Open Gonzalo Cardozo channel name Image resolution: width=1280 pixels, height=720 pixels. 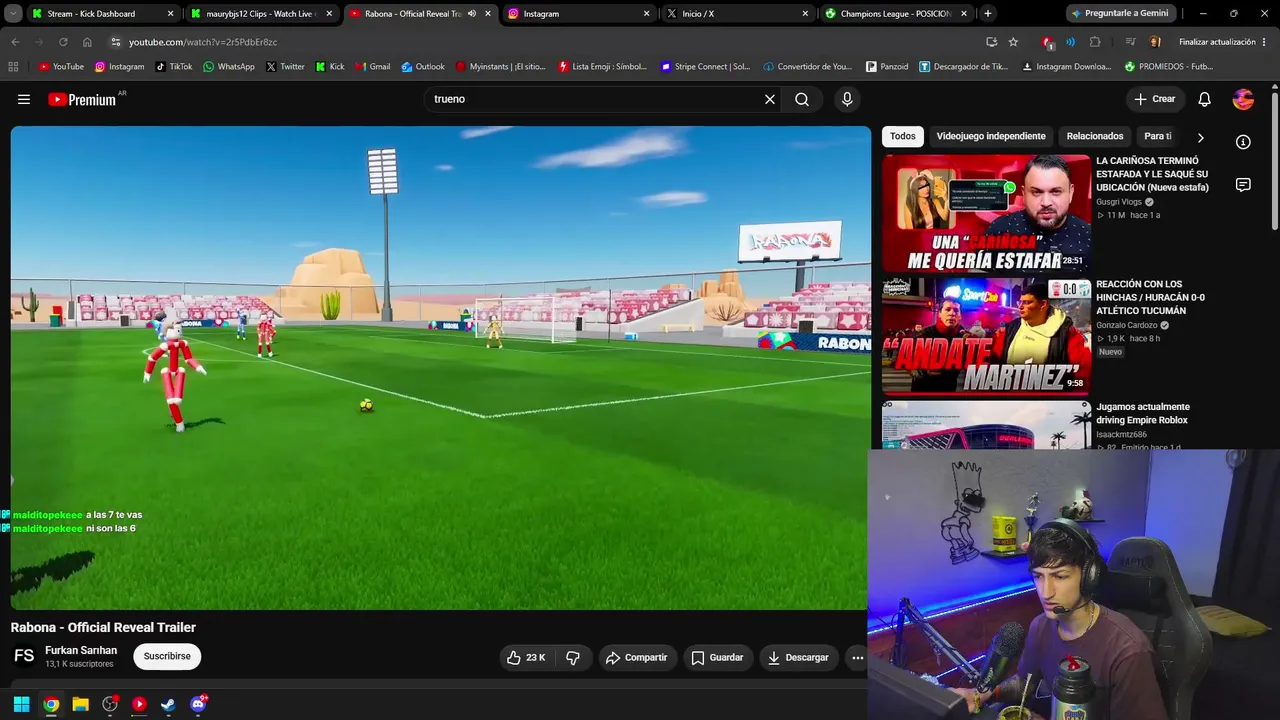[x=1127, y=325]
